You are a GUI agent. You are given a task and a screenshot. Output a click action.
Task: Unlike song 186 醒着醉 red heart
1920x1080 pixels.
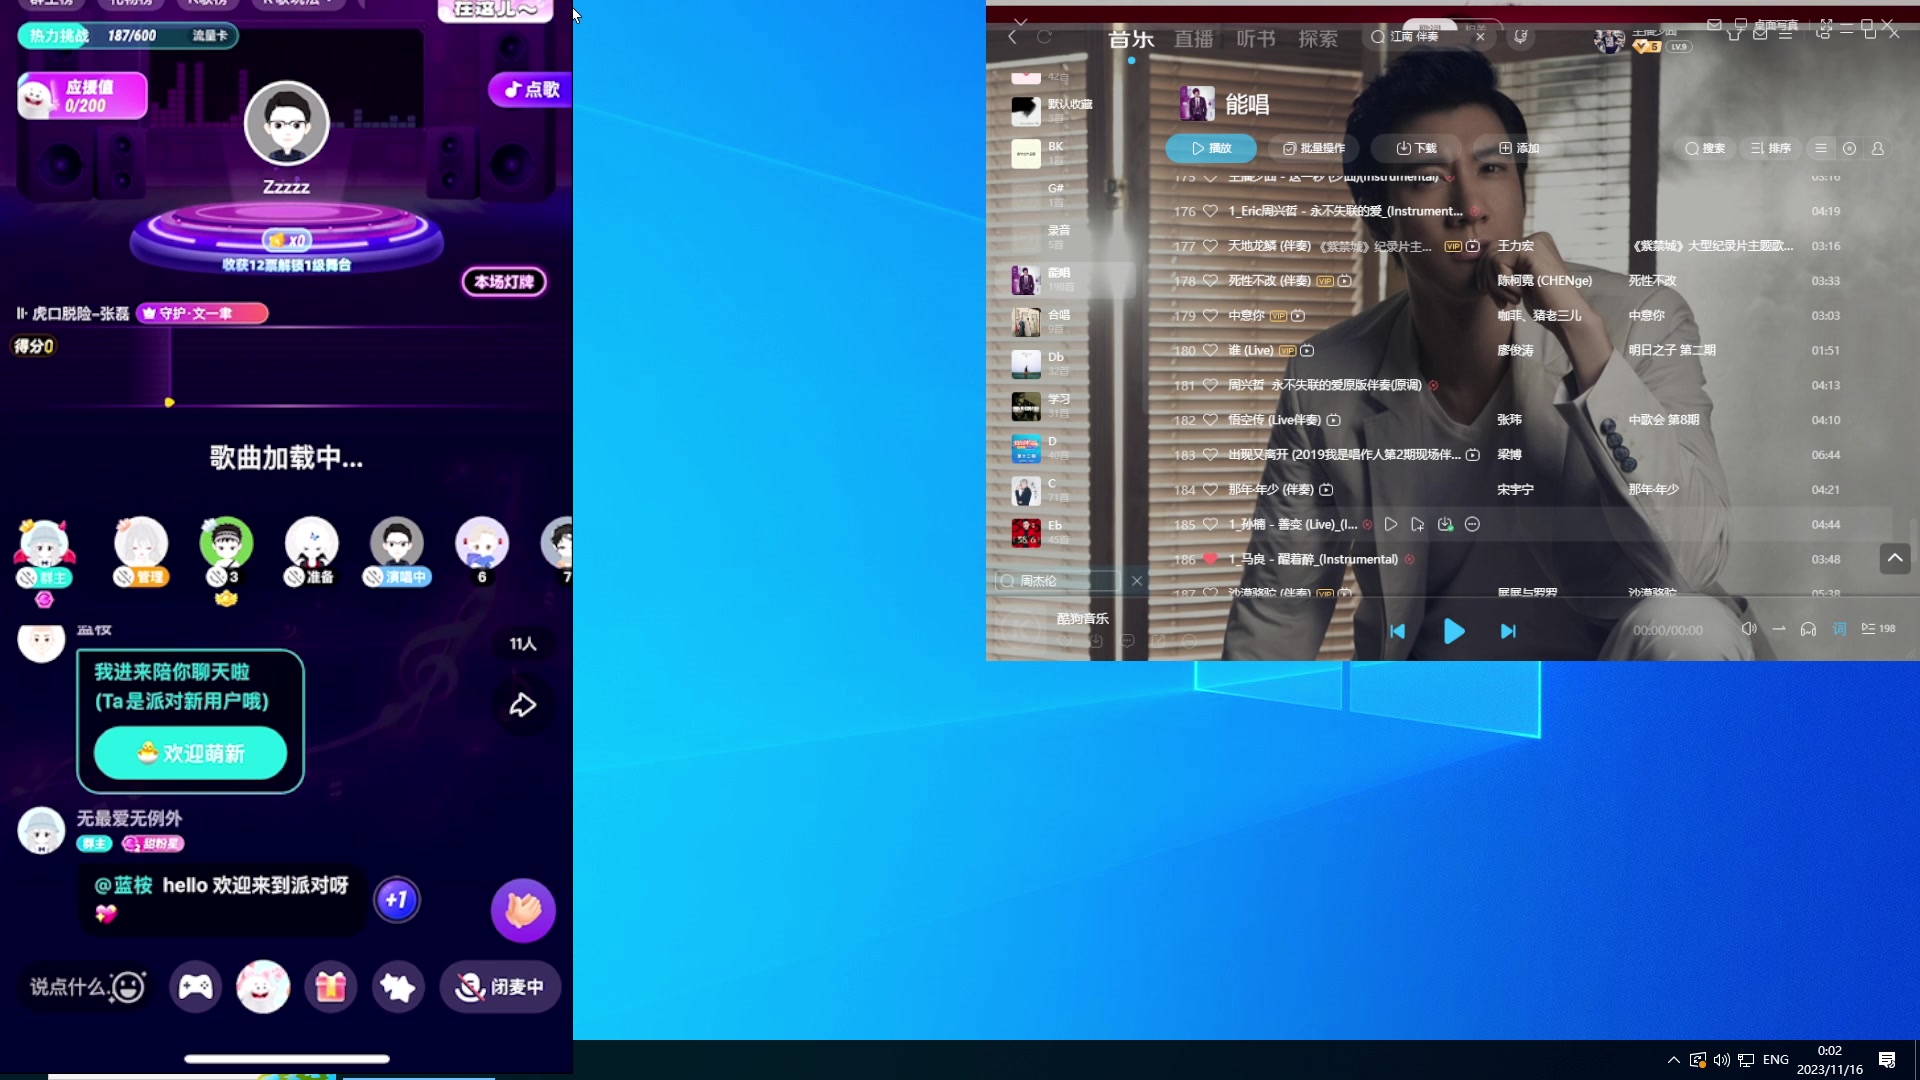tap(1210, 560)
